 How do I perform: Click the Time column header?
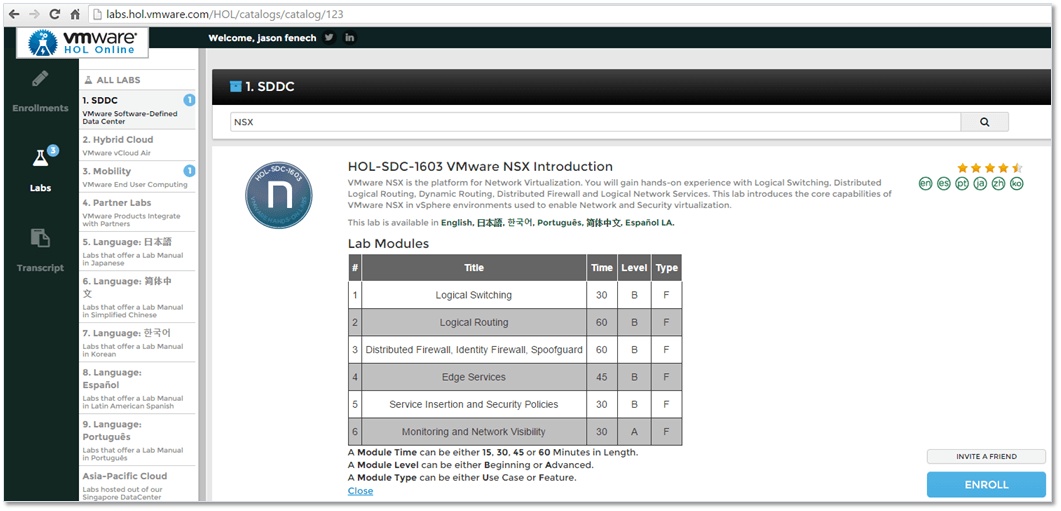pos(602,268)
